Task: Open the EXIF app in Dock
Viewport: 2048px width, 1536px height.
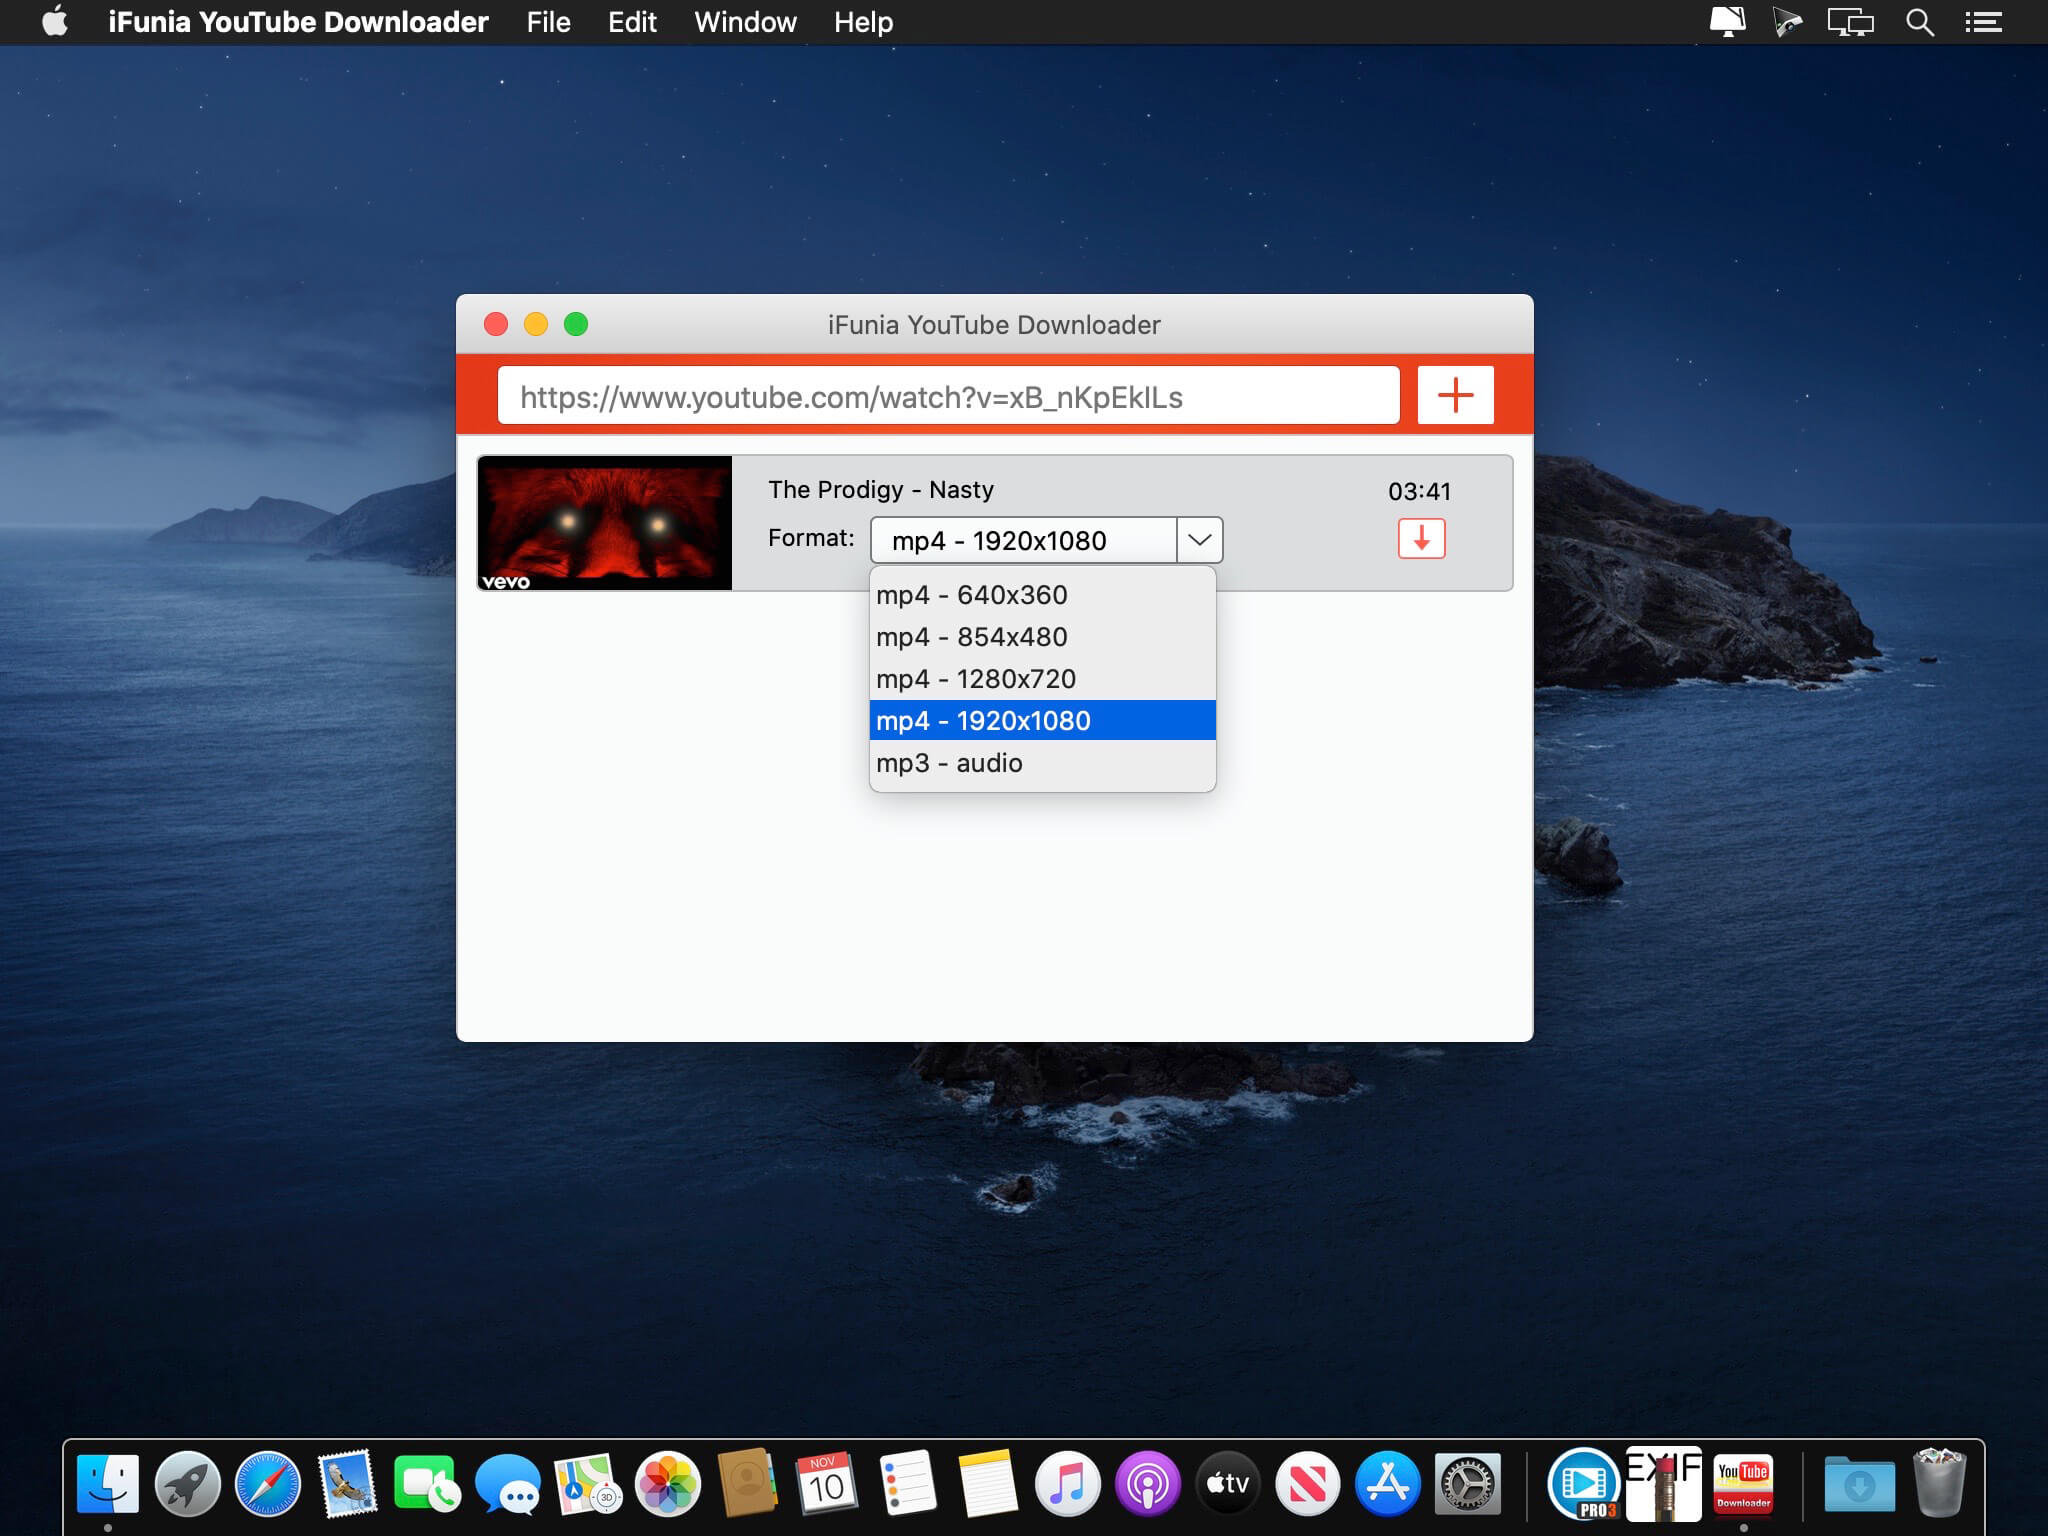Action: click(1664, 1483)
